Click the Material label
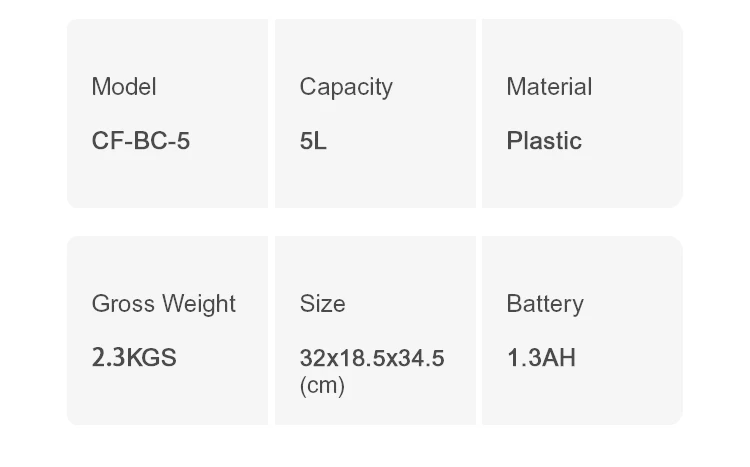This screenshot has height=467, width=750. [x=549, y=87]
